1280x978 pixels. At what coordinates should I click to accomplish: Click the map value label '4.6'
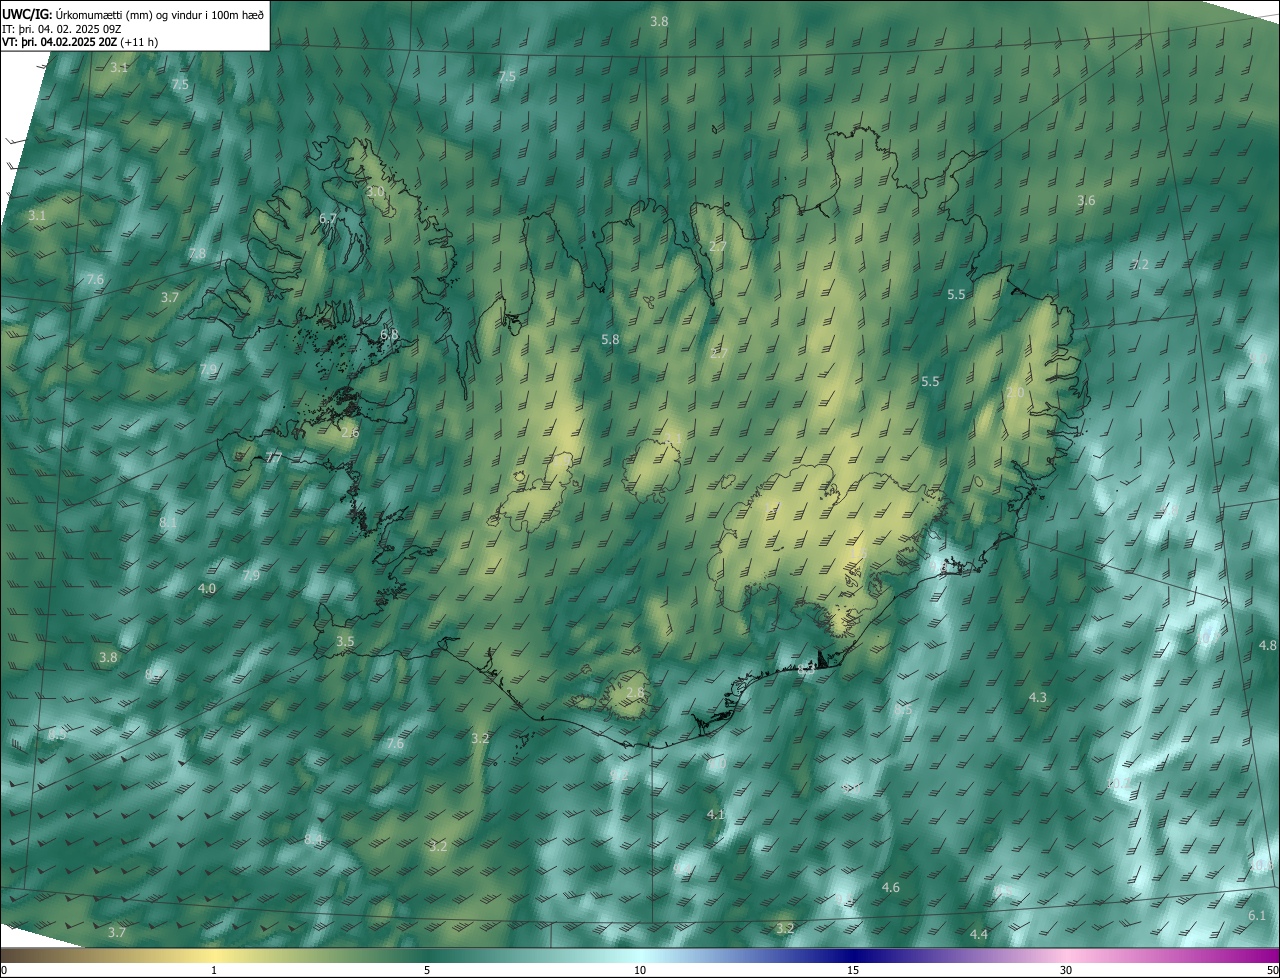pyautogui.click(x=891, y=888)
